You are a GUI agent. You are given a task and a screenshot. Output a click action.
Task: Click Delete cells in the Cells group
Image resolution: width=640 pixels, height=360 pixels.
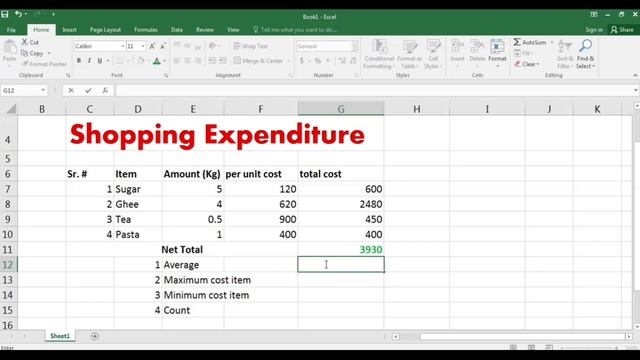tap(477, 53)
